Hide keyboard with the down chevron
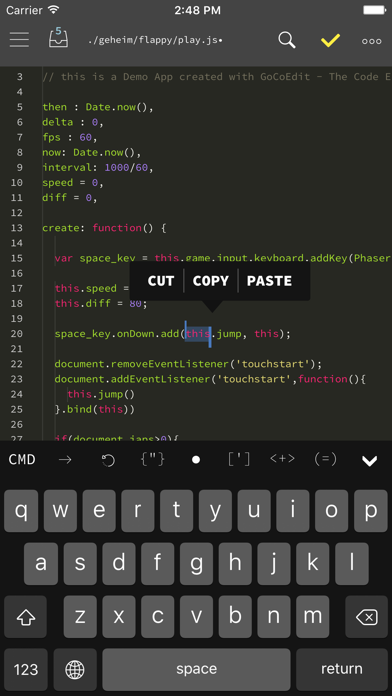Screen dimensions: 392x696 tap(369, 461)
